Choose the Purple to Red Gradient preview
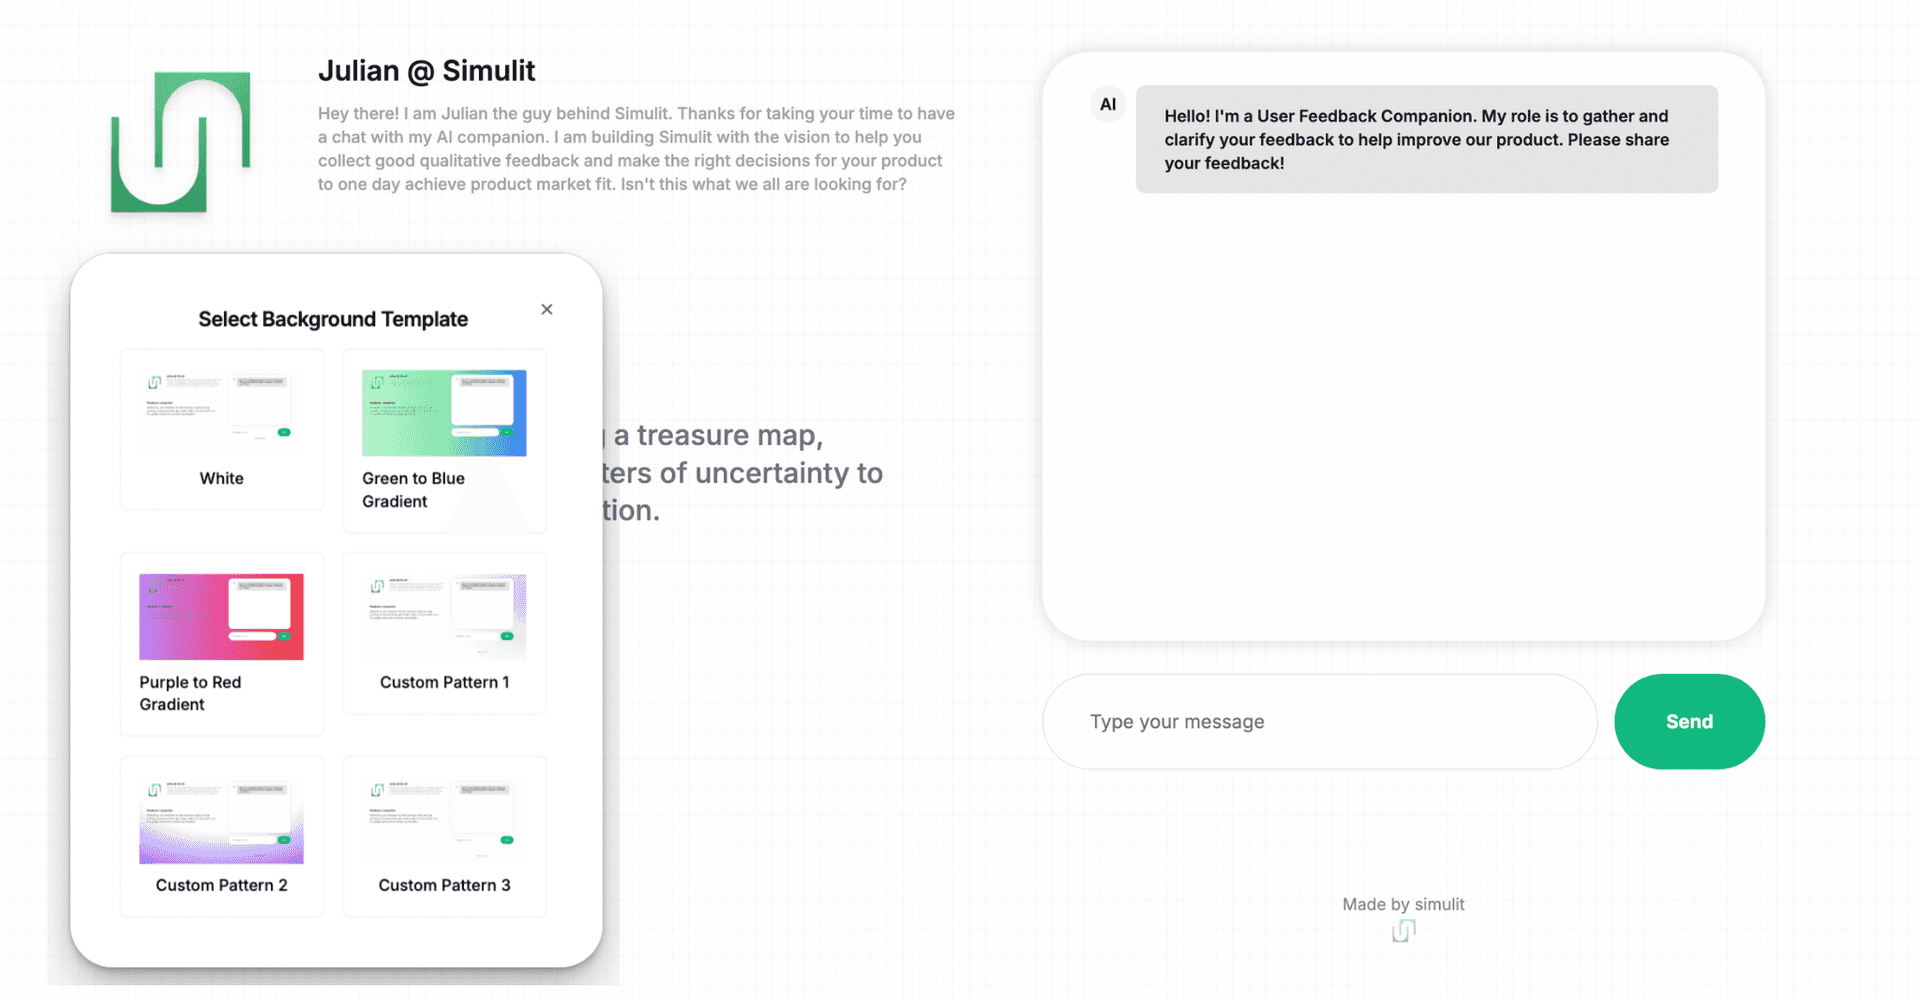 tap(221, 616)
